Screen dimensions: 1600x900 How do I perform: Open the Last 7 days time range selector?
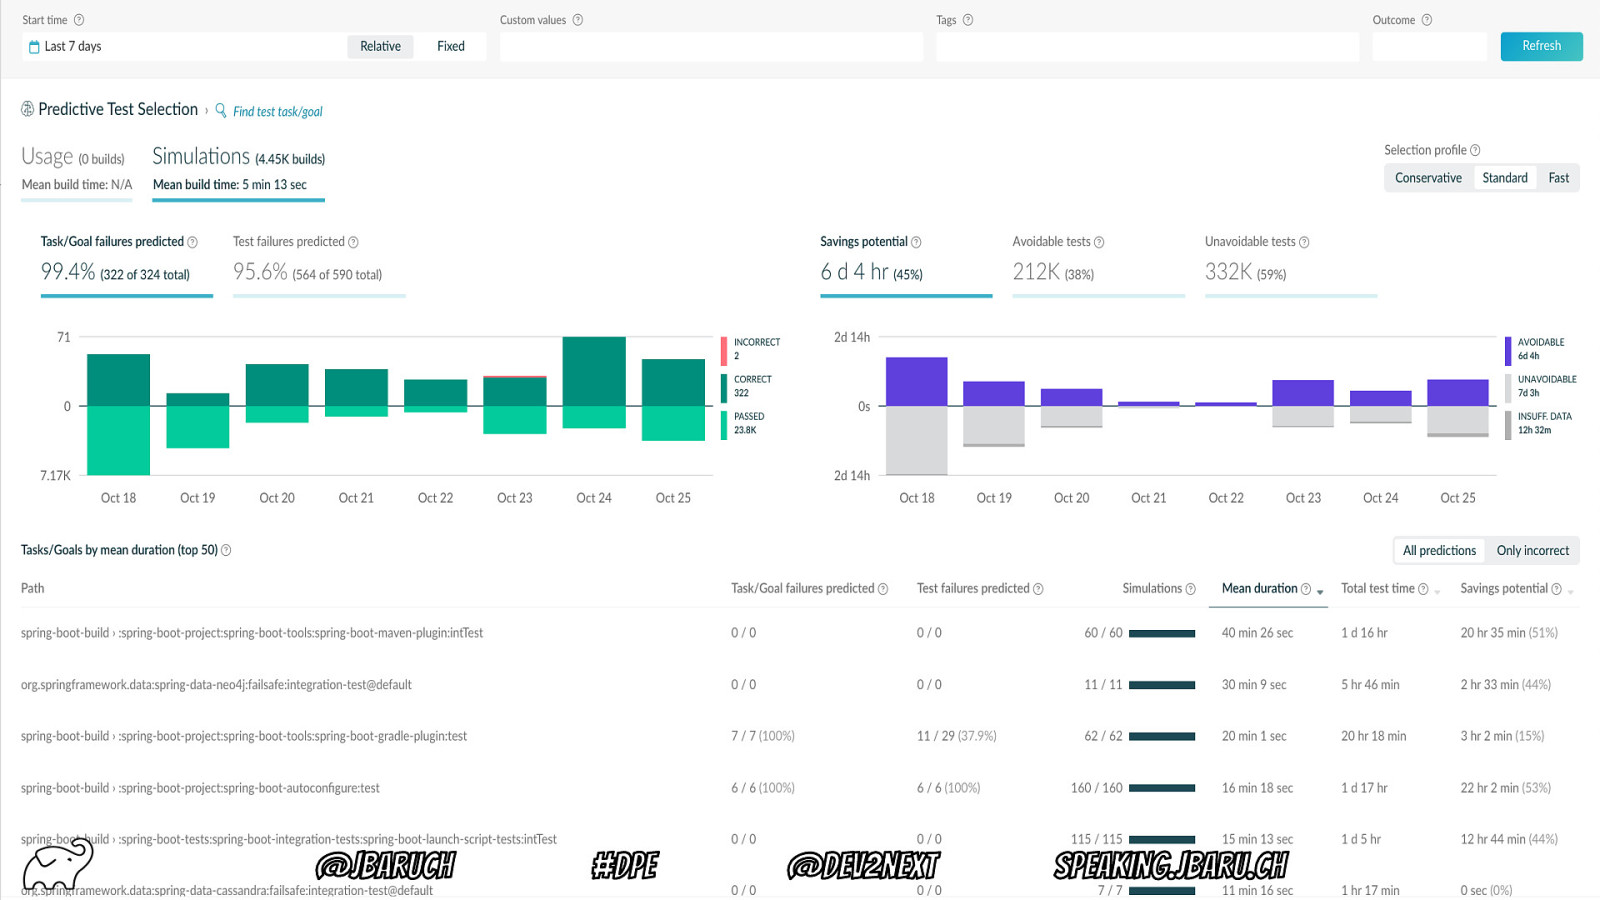[182, 46]
